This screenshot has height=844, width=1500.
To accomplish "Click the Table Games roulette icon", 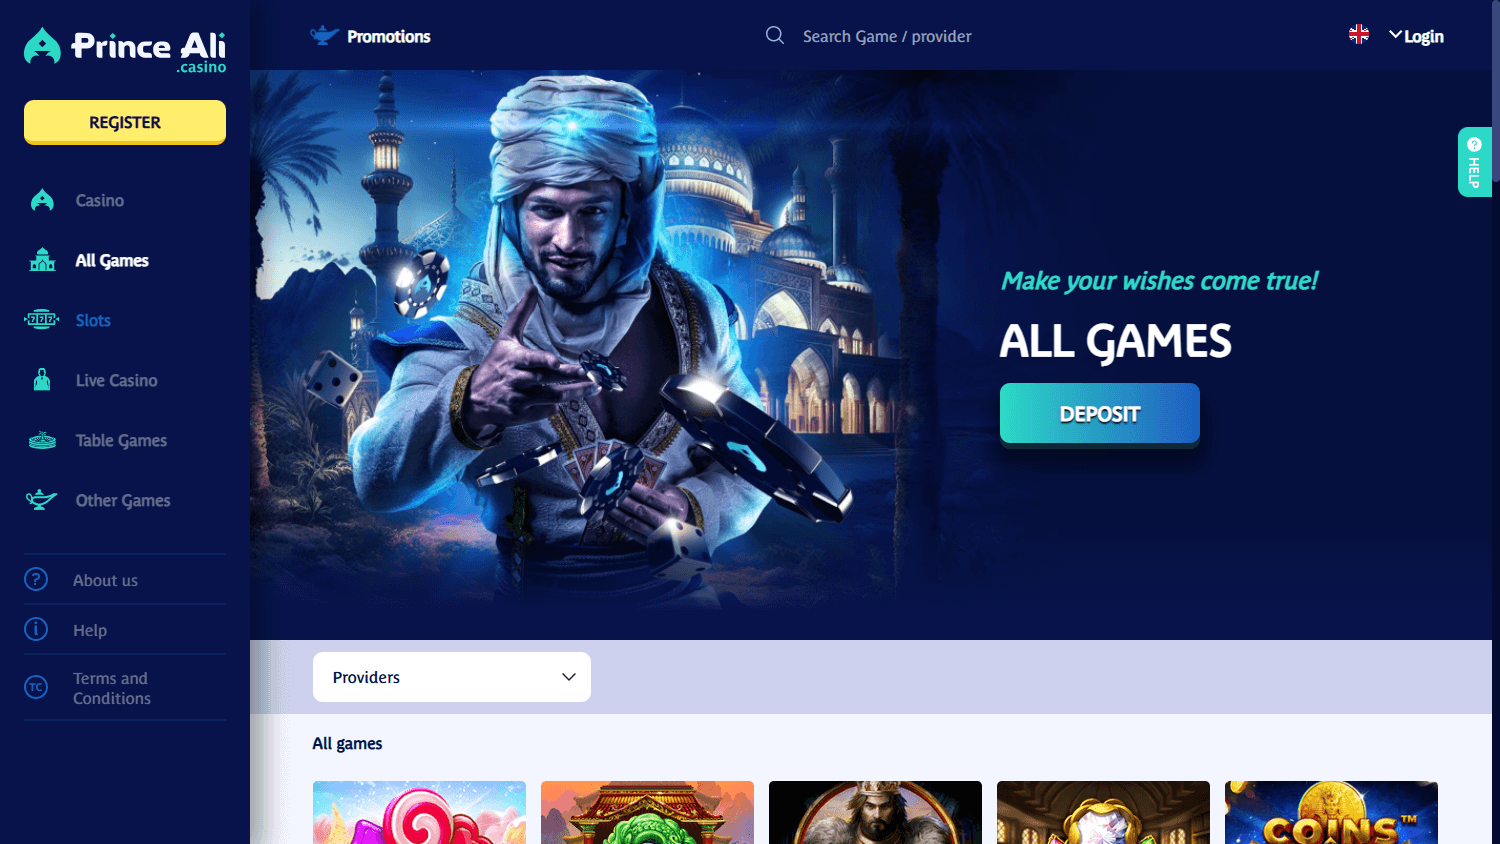I will click(x=42, y=440).
